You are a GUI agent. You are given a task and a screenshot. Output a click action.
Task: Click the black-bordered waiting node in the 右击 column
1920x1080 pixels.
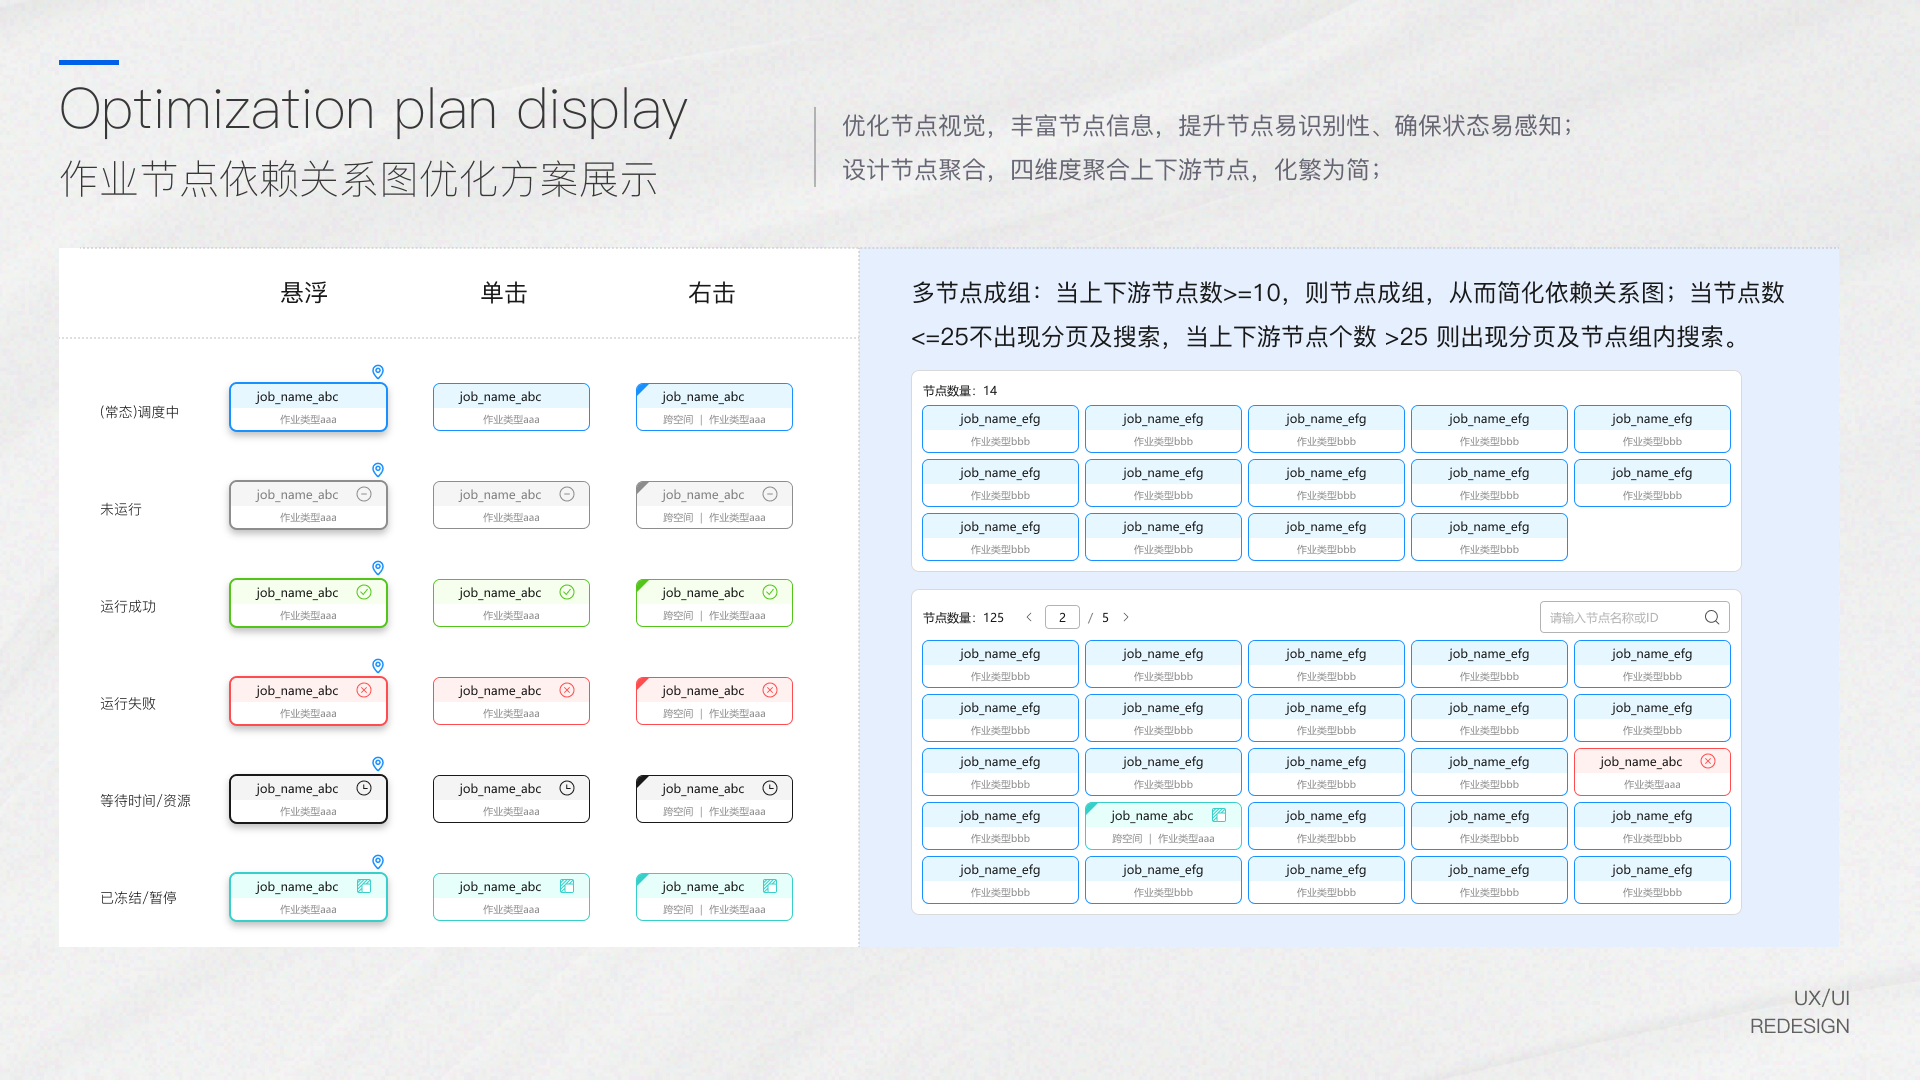[714, 799]
